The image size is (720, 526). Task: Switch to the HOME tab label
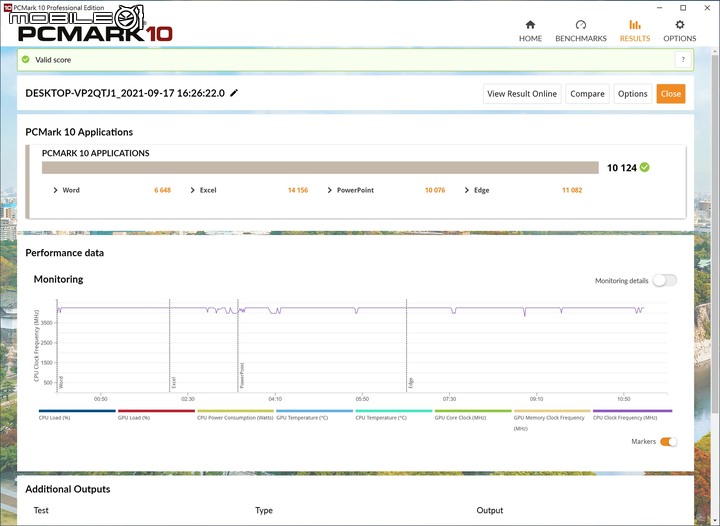pyautogui.click(x=530, y=39)
